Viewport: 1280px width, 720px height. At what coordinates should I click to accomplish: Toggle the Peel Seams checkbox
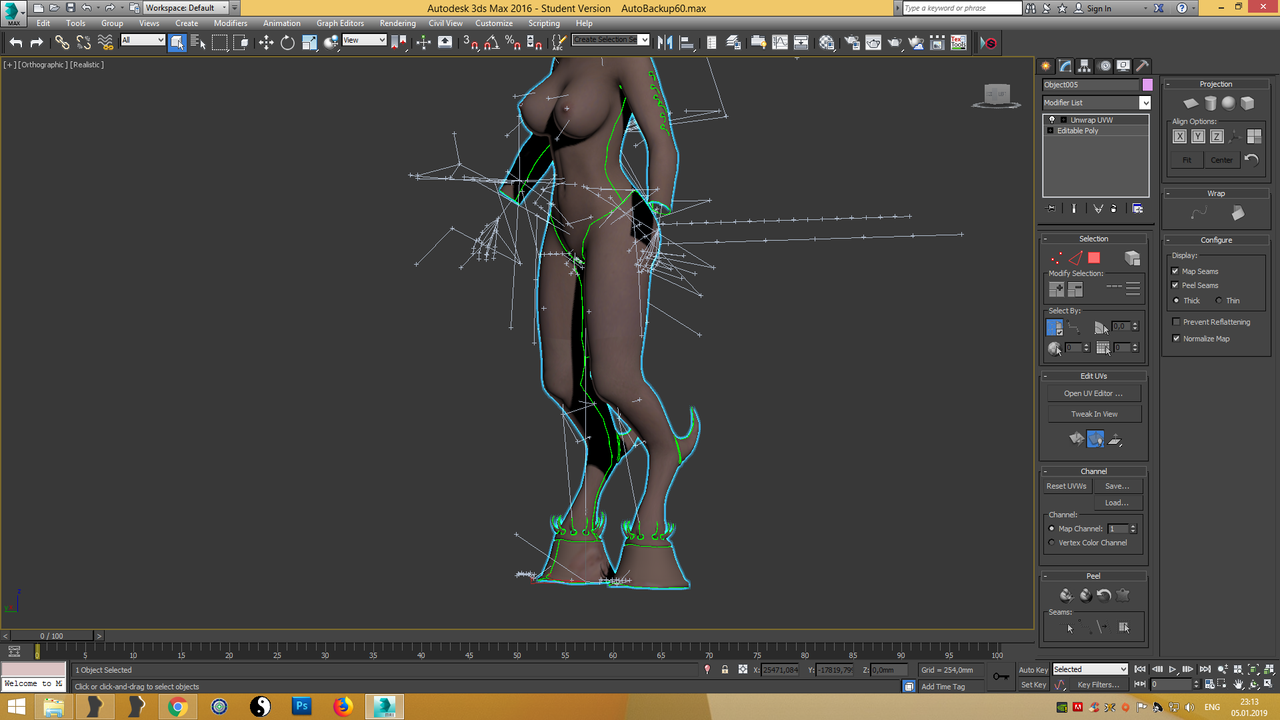pyautogui.click(x=1175, y=285)
